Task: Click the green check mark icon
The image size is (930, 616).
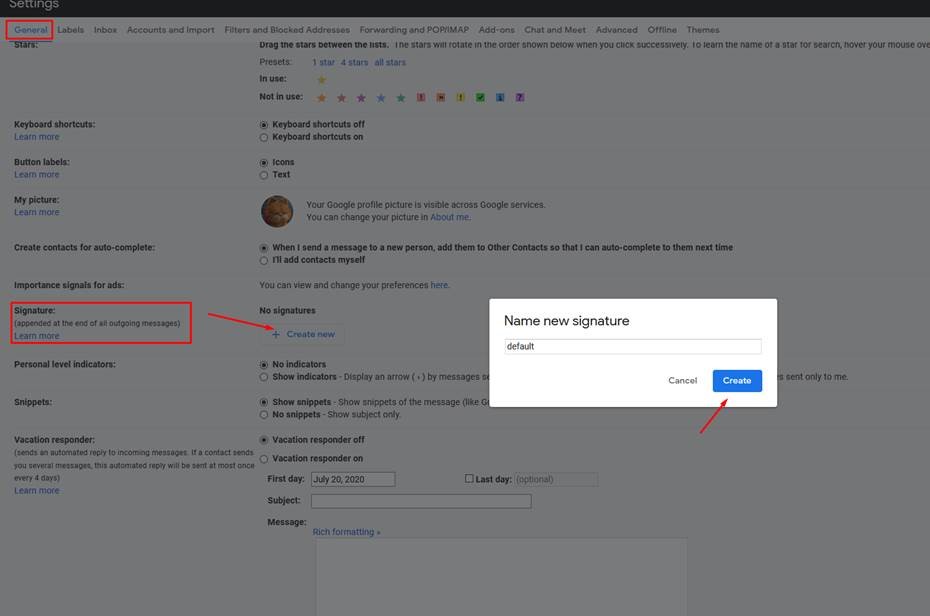Action: point(480,98)
